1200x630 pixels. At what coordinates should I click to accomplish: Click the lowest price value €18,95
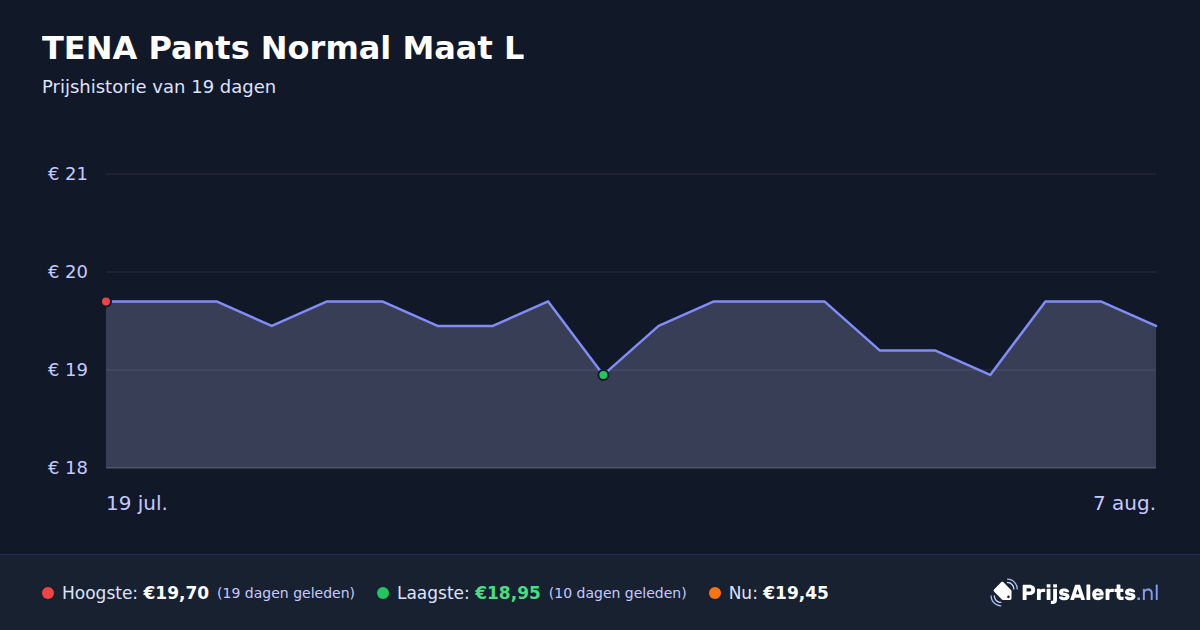507,593
